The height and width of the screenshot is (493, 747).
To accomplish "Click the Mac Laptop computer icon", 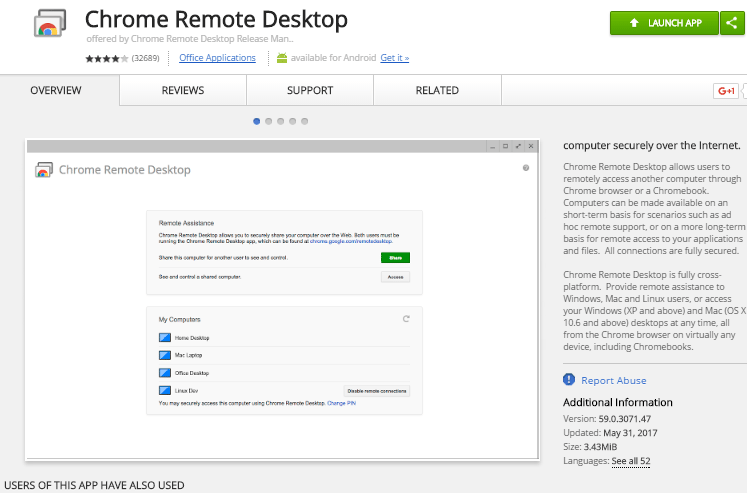I will pos(165,355).
